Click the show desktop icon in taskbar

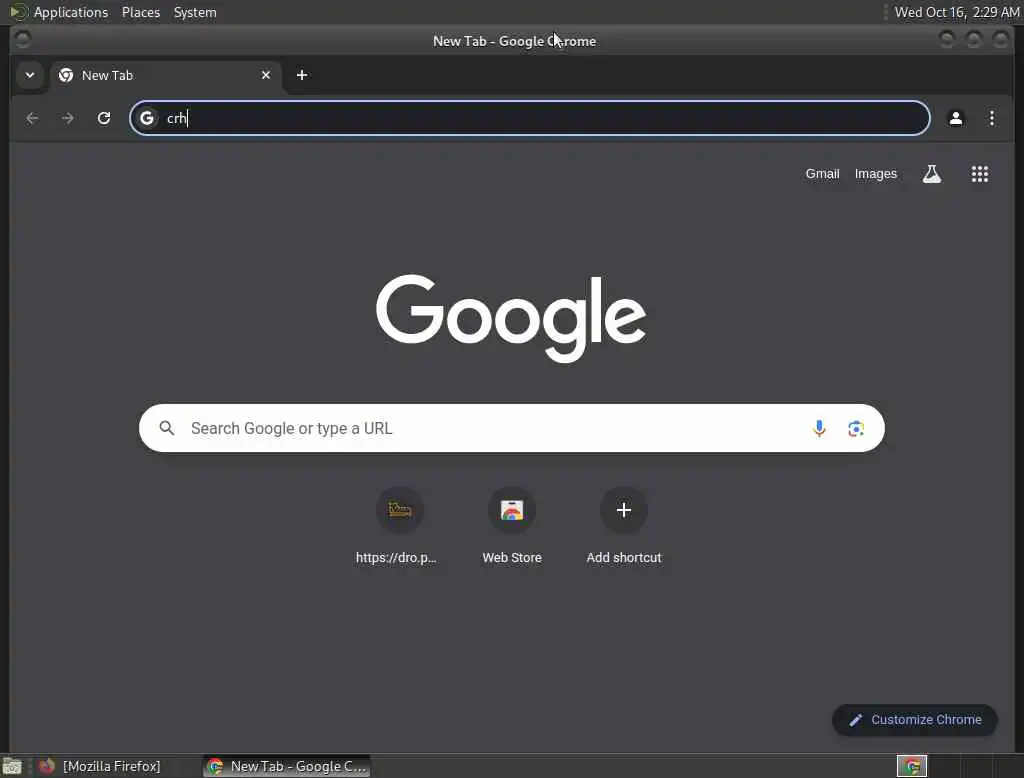coord(12,766)
